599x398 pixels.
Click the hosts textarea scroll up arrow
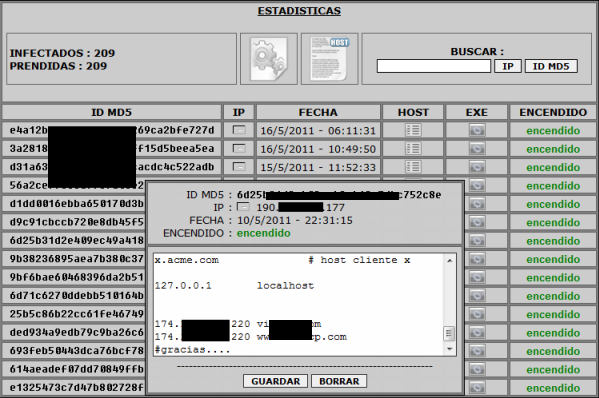(449, 260)
